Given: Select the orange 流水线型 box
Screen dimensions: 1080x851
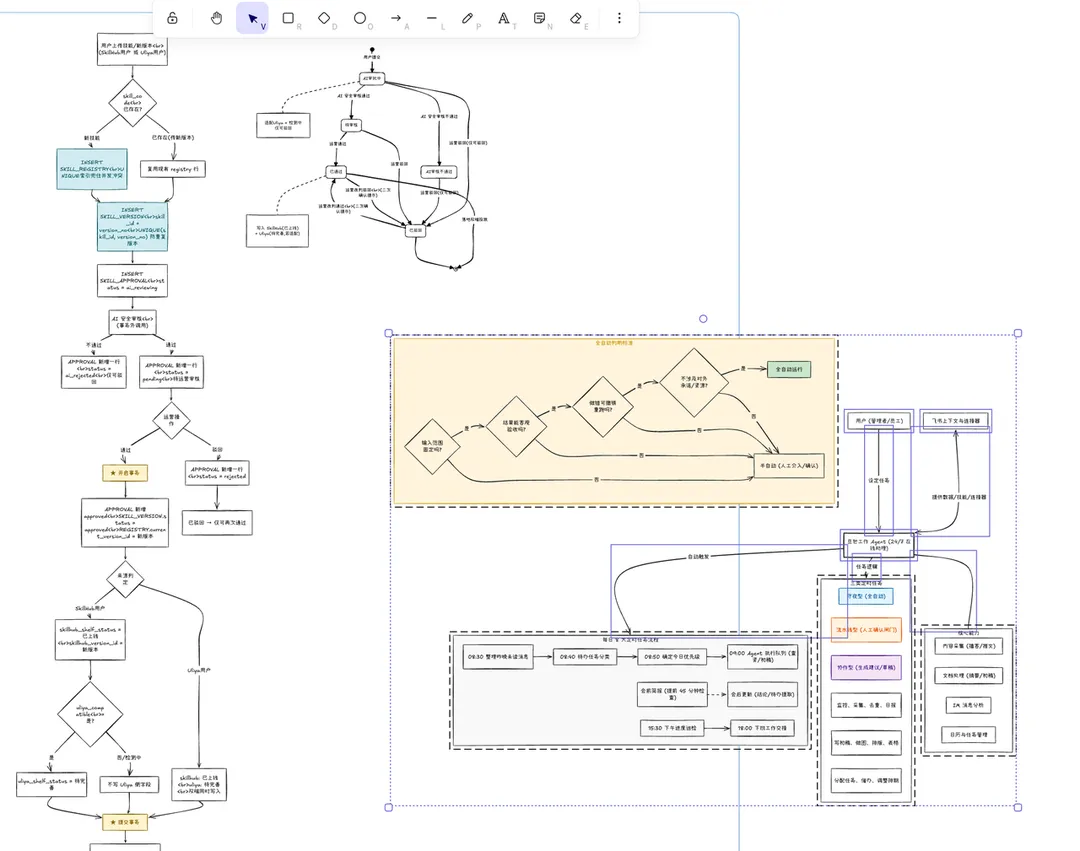Looking at the screenshot, I should (866, 630).
